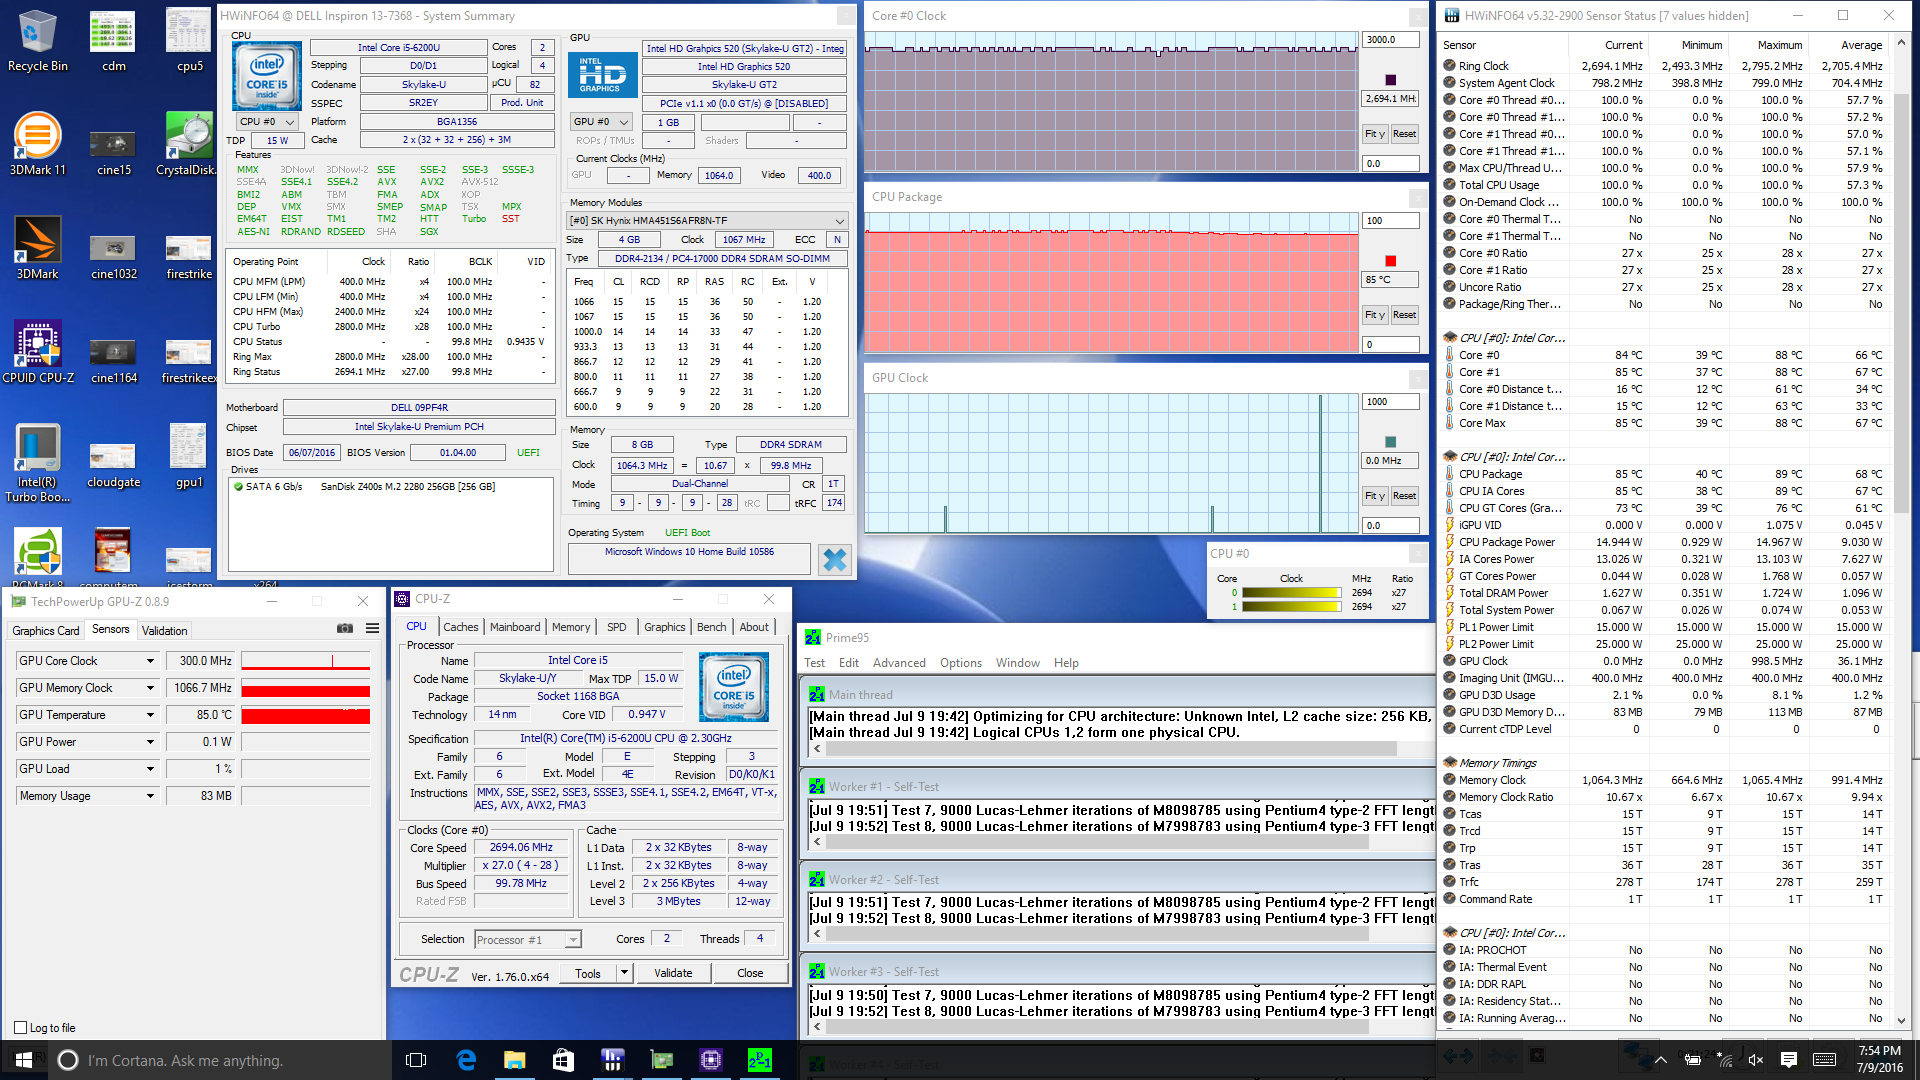Open the SPD tab in CPU-Z
The width and height of the screenshot is (1920, 1080).
click(617, 627)
